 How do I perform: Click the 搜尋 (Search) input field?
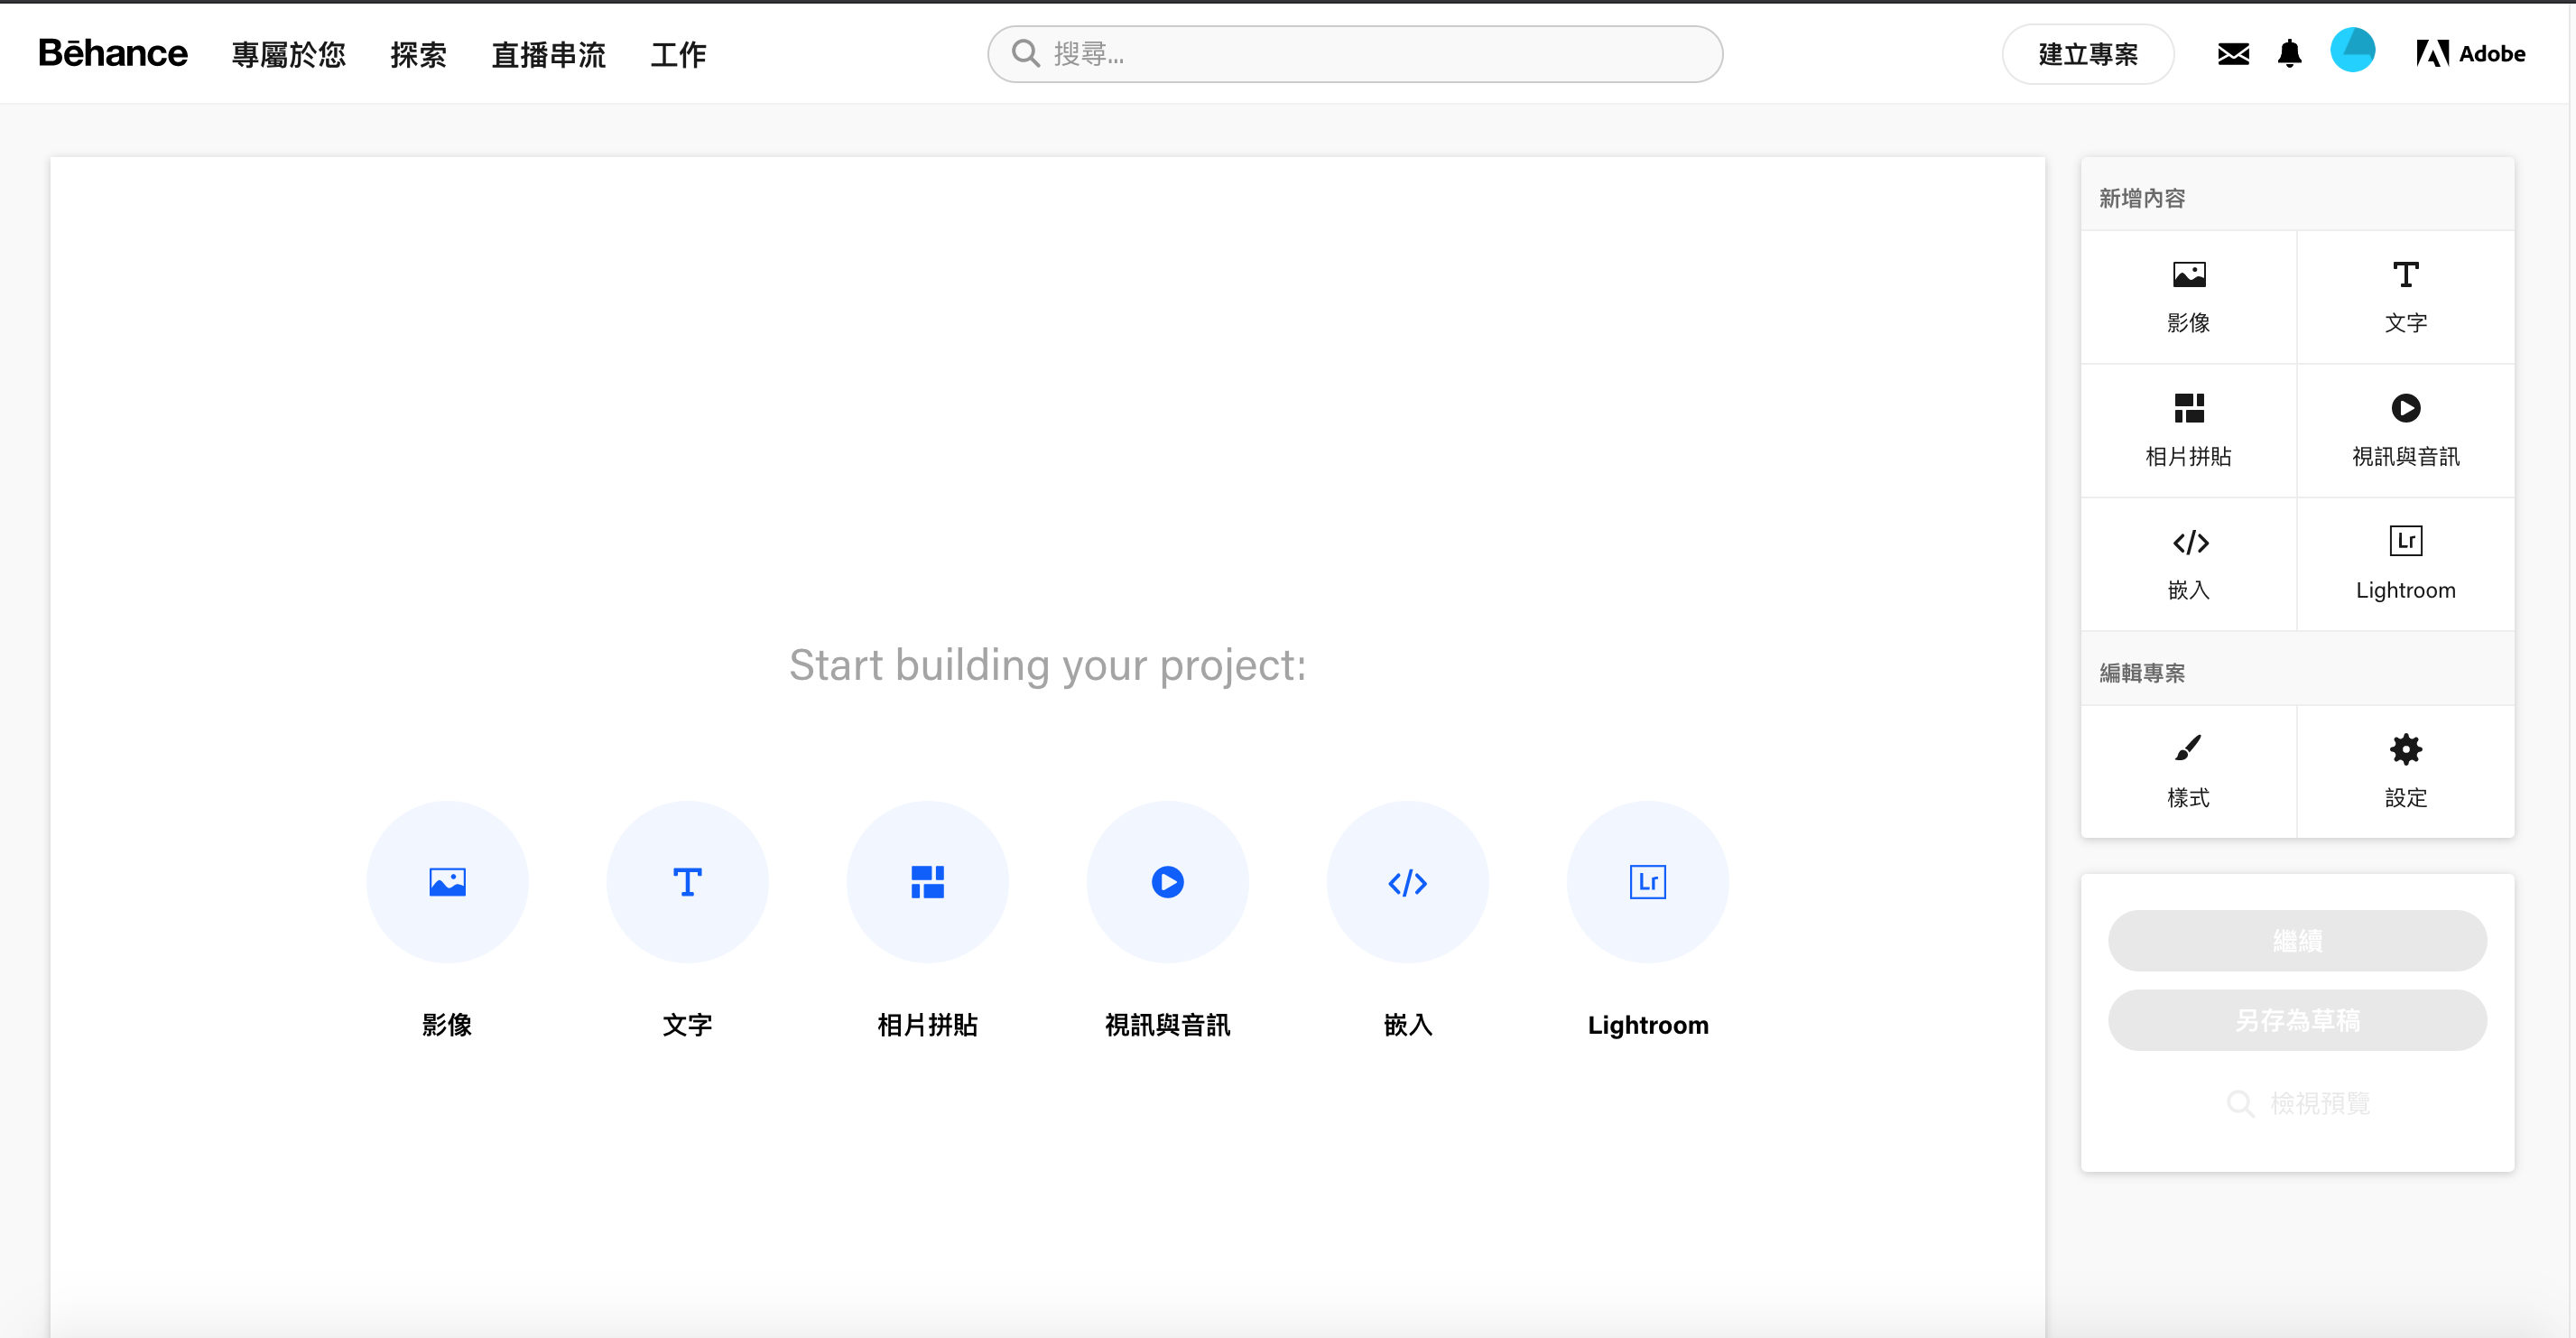[1370, 54]
